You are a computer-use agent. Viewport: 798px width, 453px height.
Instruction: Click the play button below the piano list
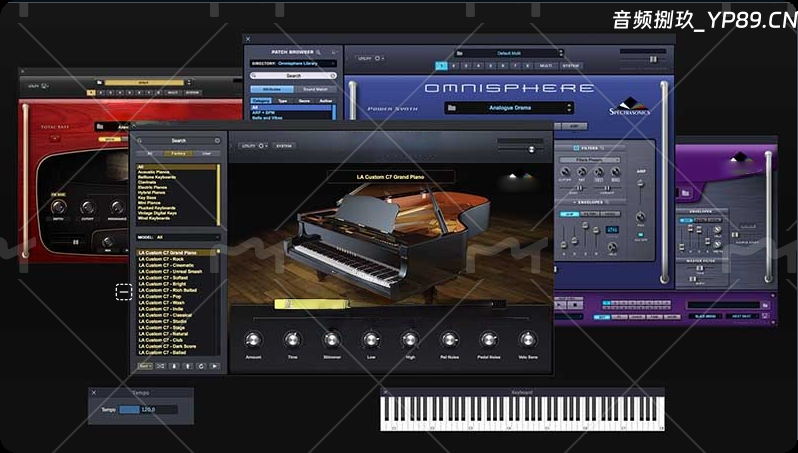[215, 366]
